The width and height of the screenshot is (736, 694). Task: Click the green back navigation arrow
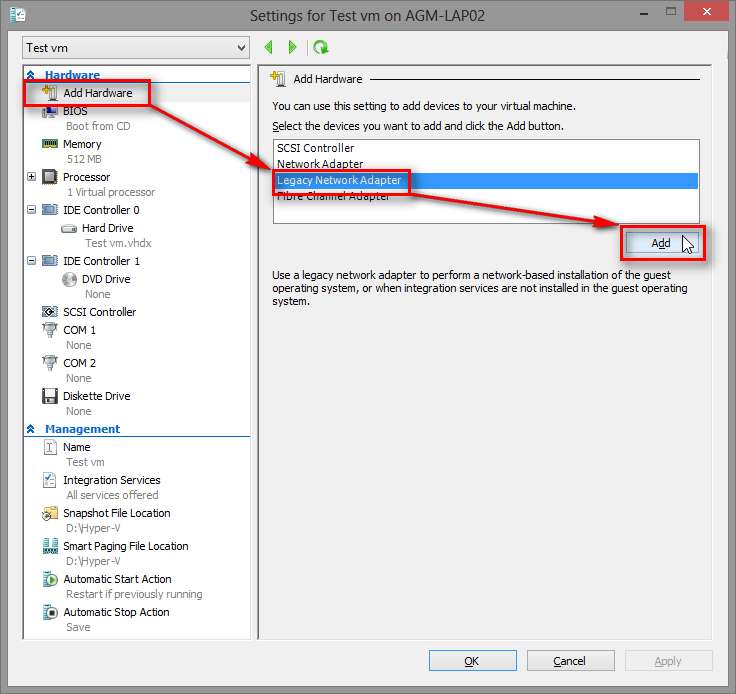click(x=269, y=47)
